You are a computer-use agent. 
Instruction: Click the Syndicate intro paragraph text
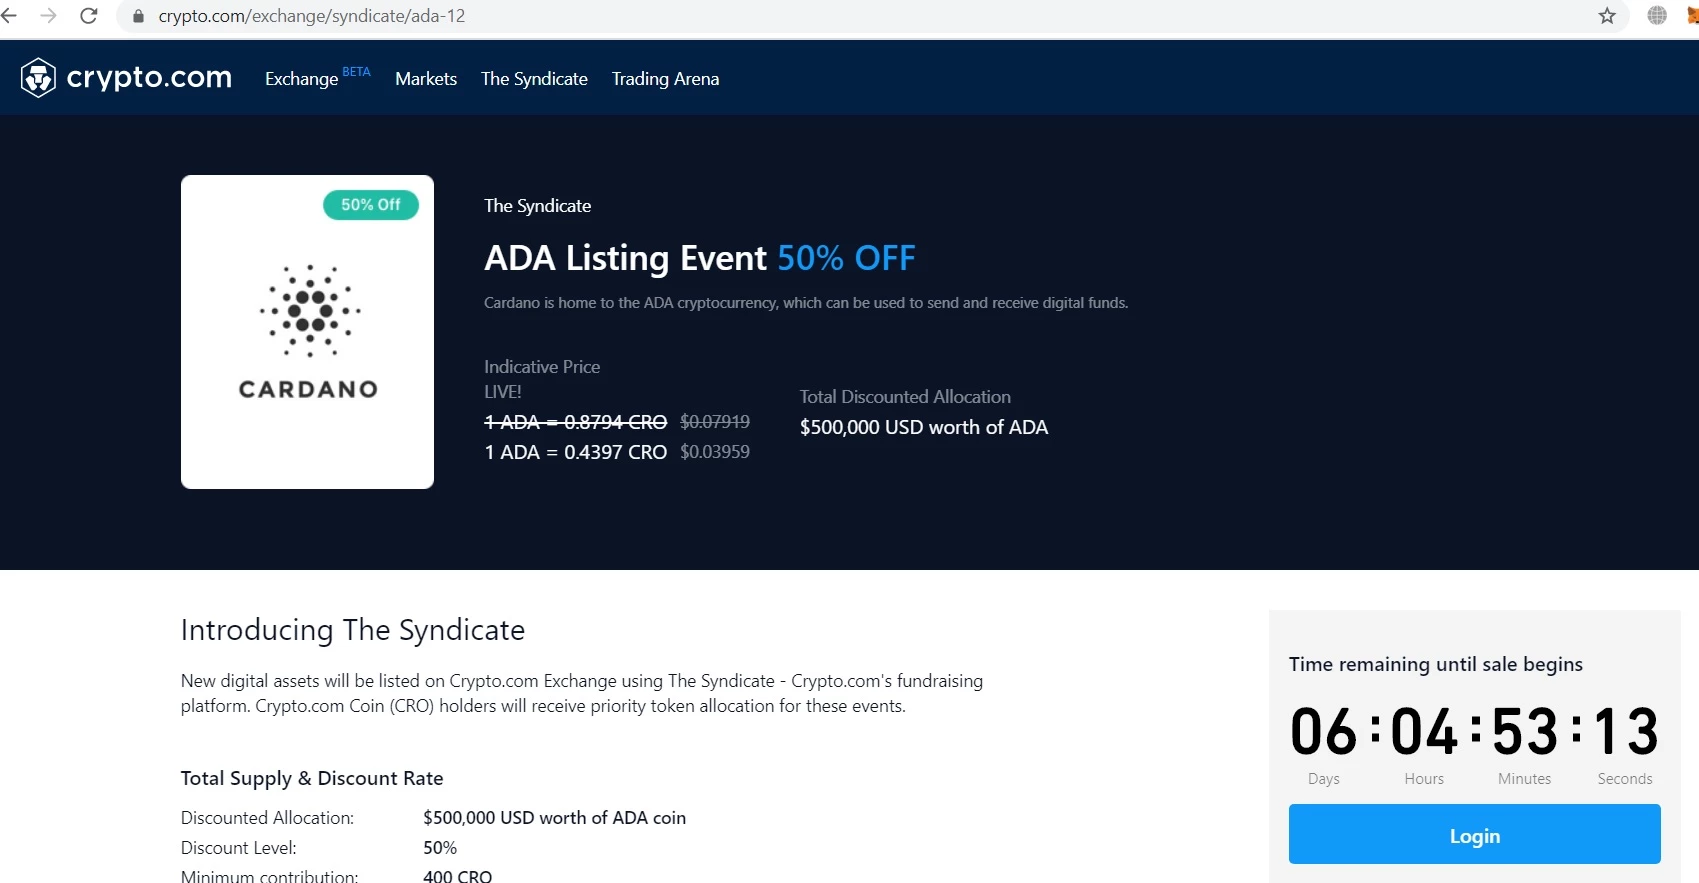582,693
